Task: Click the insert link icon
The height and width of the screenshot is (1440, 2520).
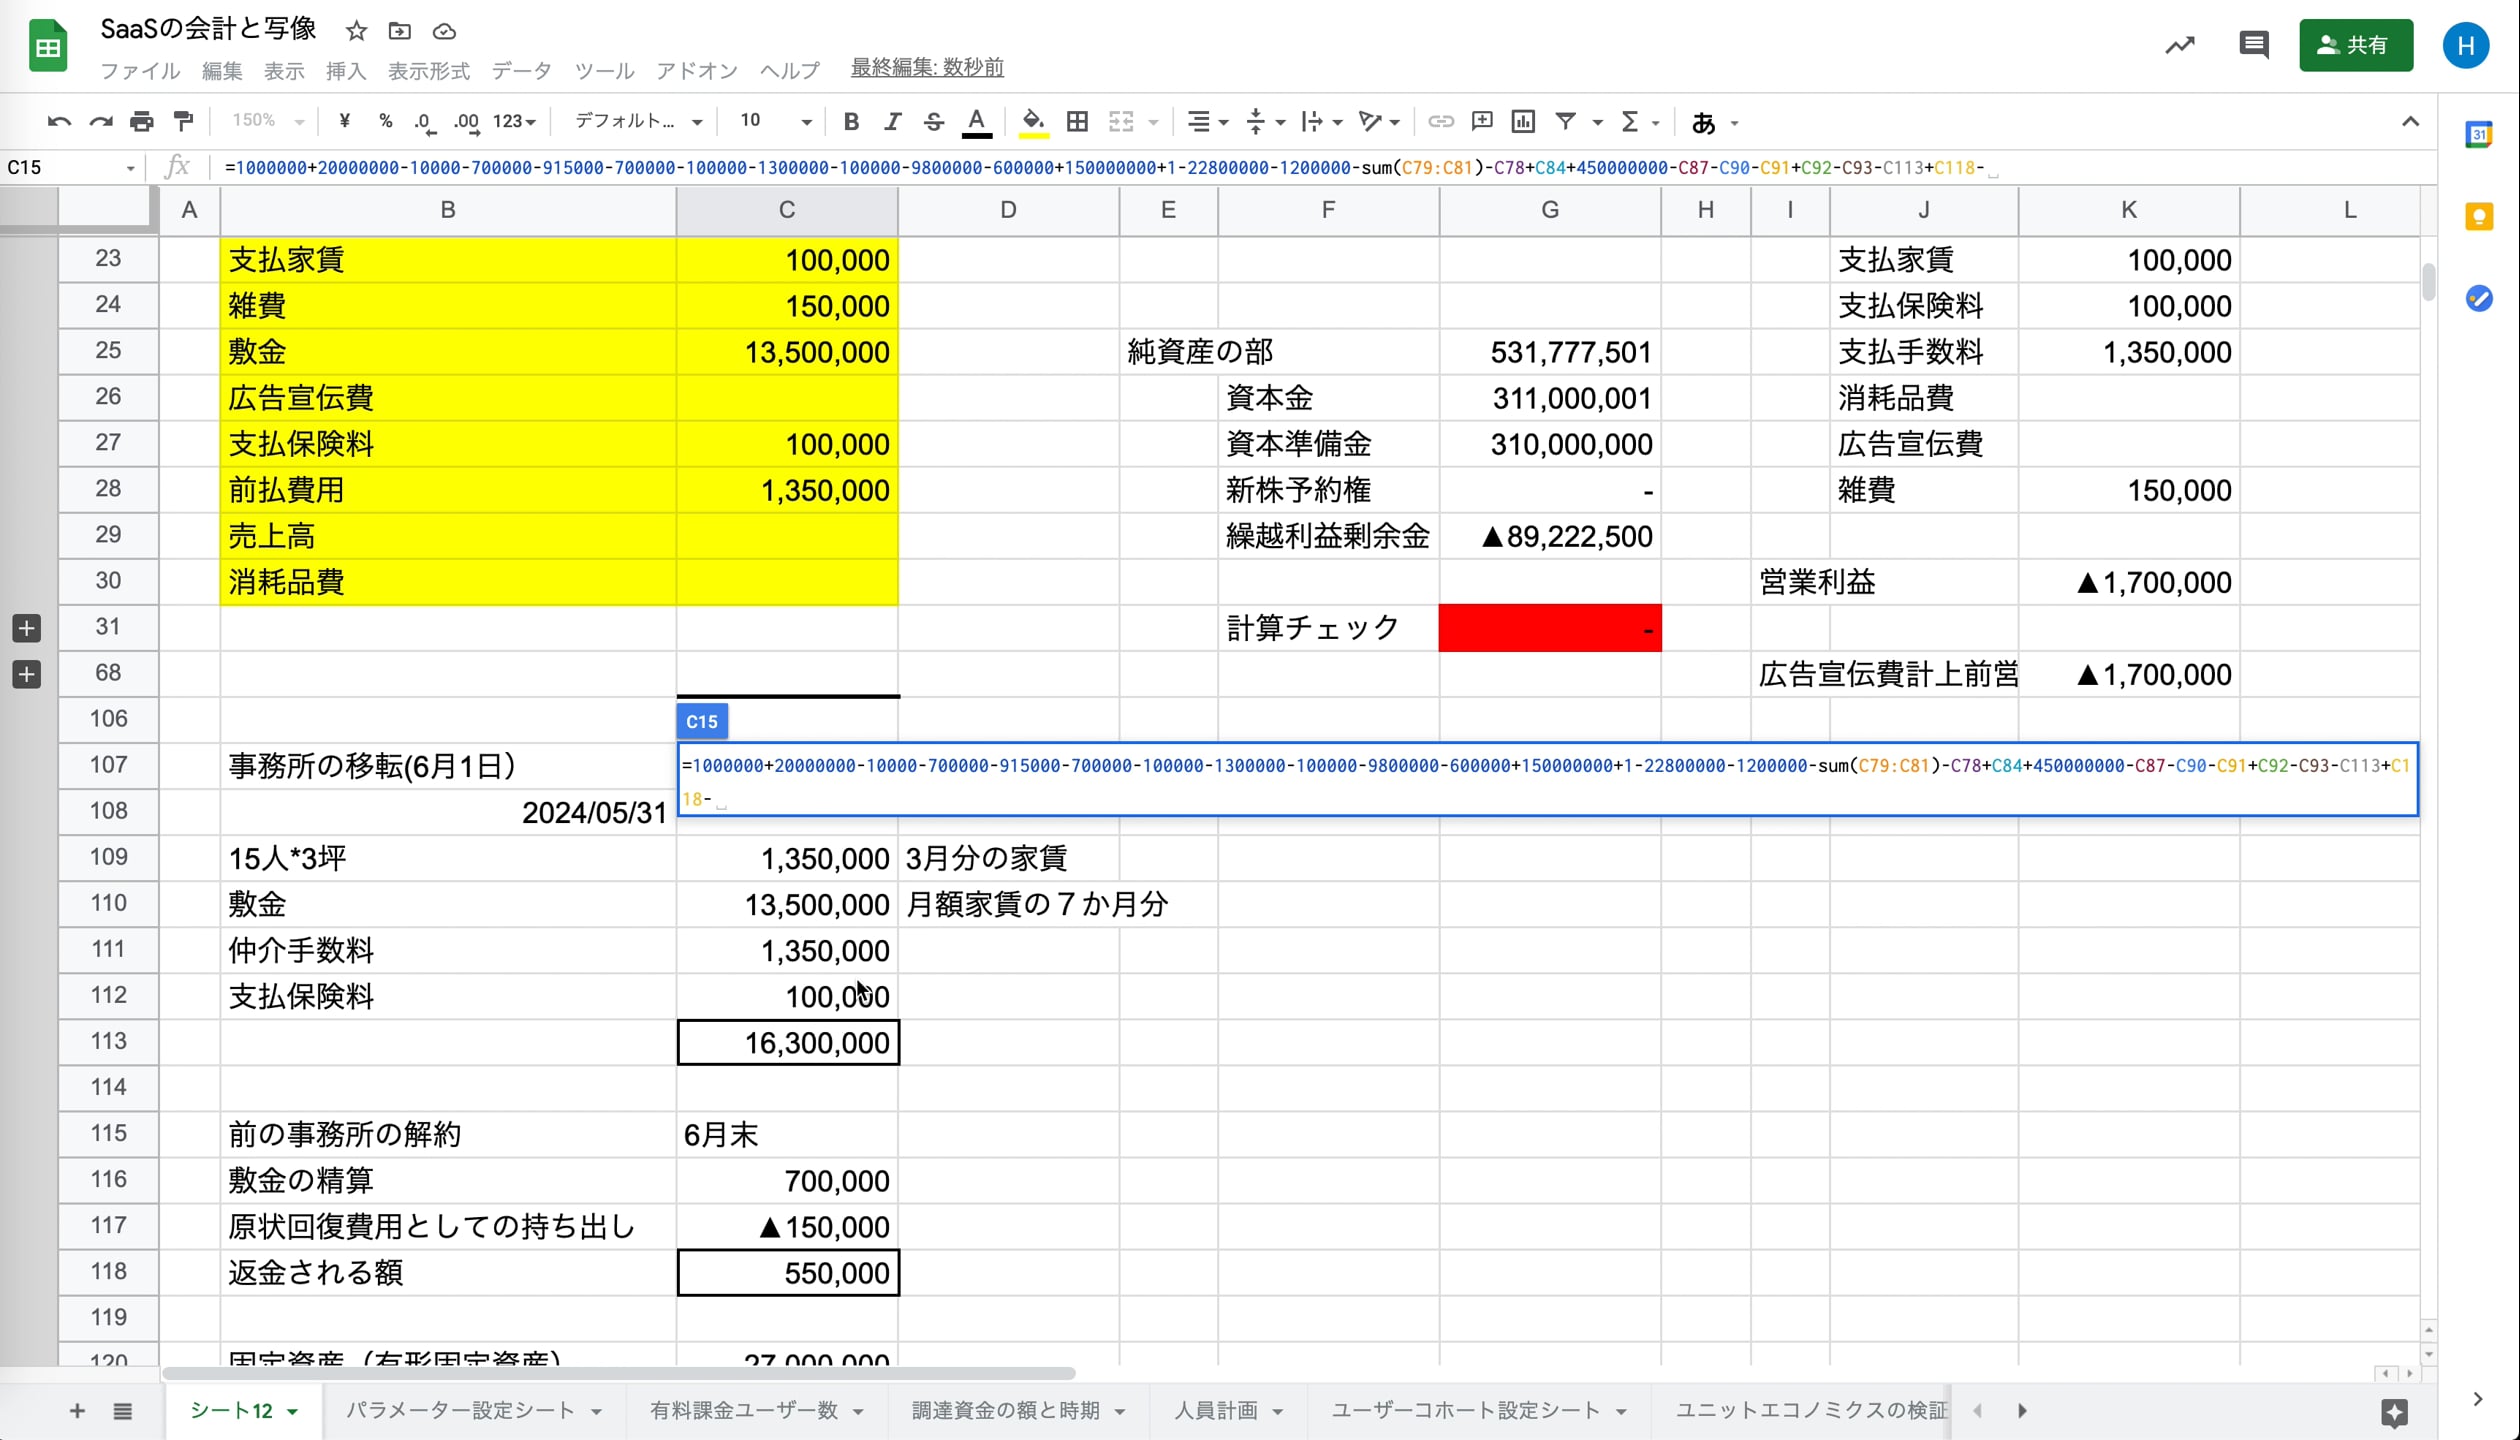Action: point(1440,122)
